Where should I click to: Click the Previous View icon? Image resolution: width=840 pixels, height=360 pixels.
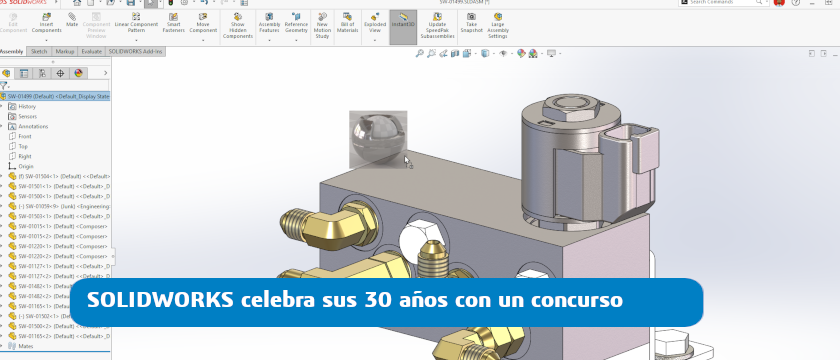443,54
